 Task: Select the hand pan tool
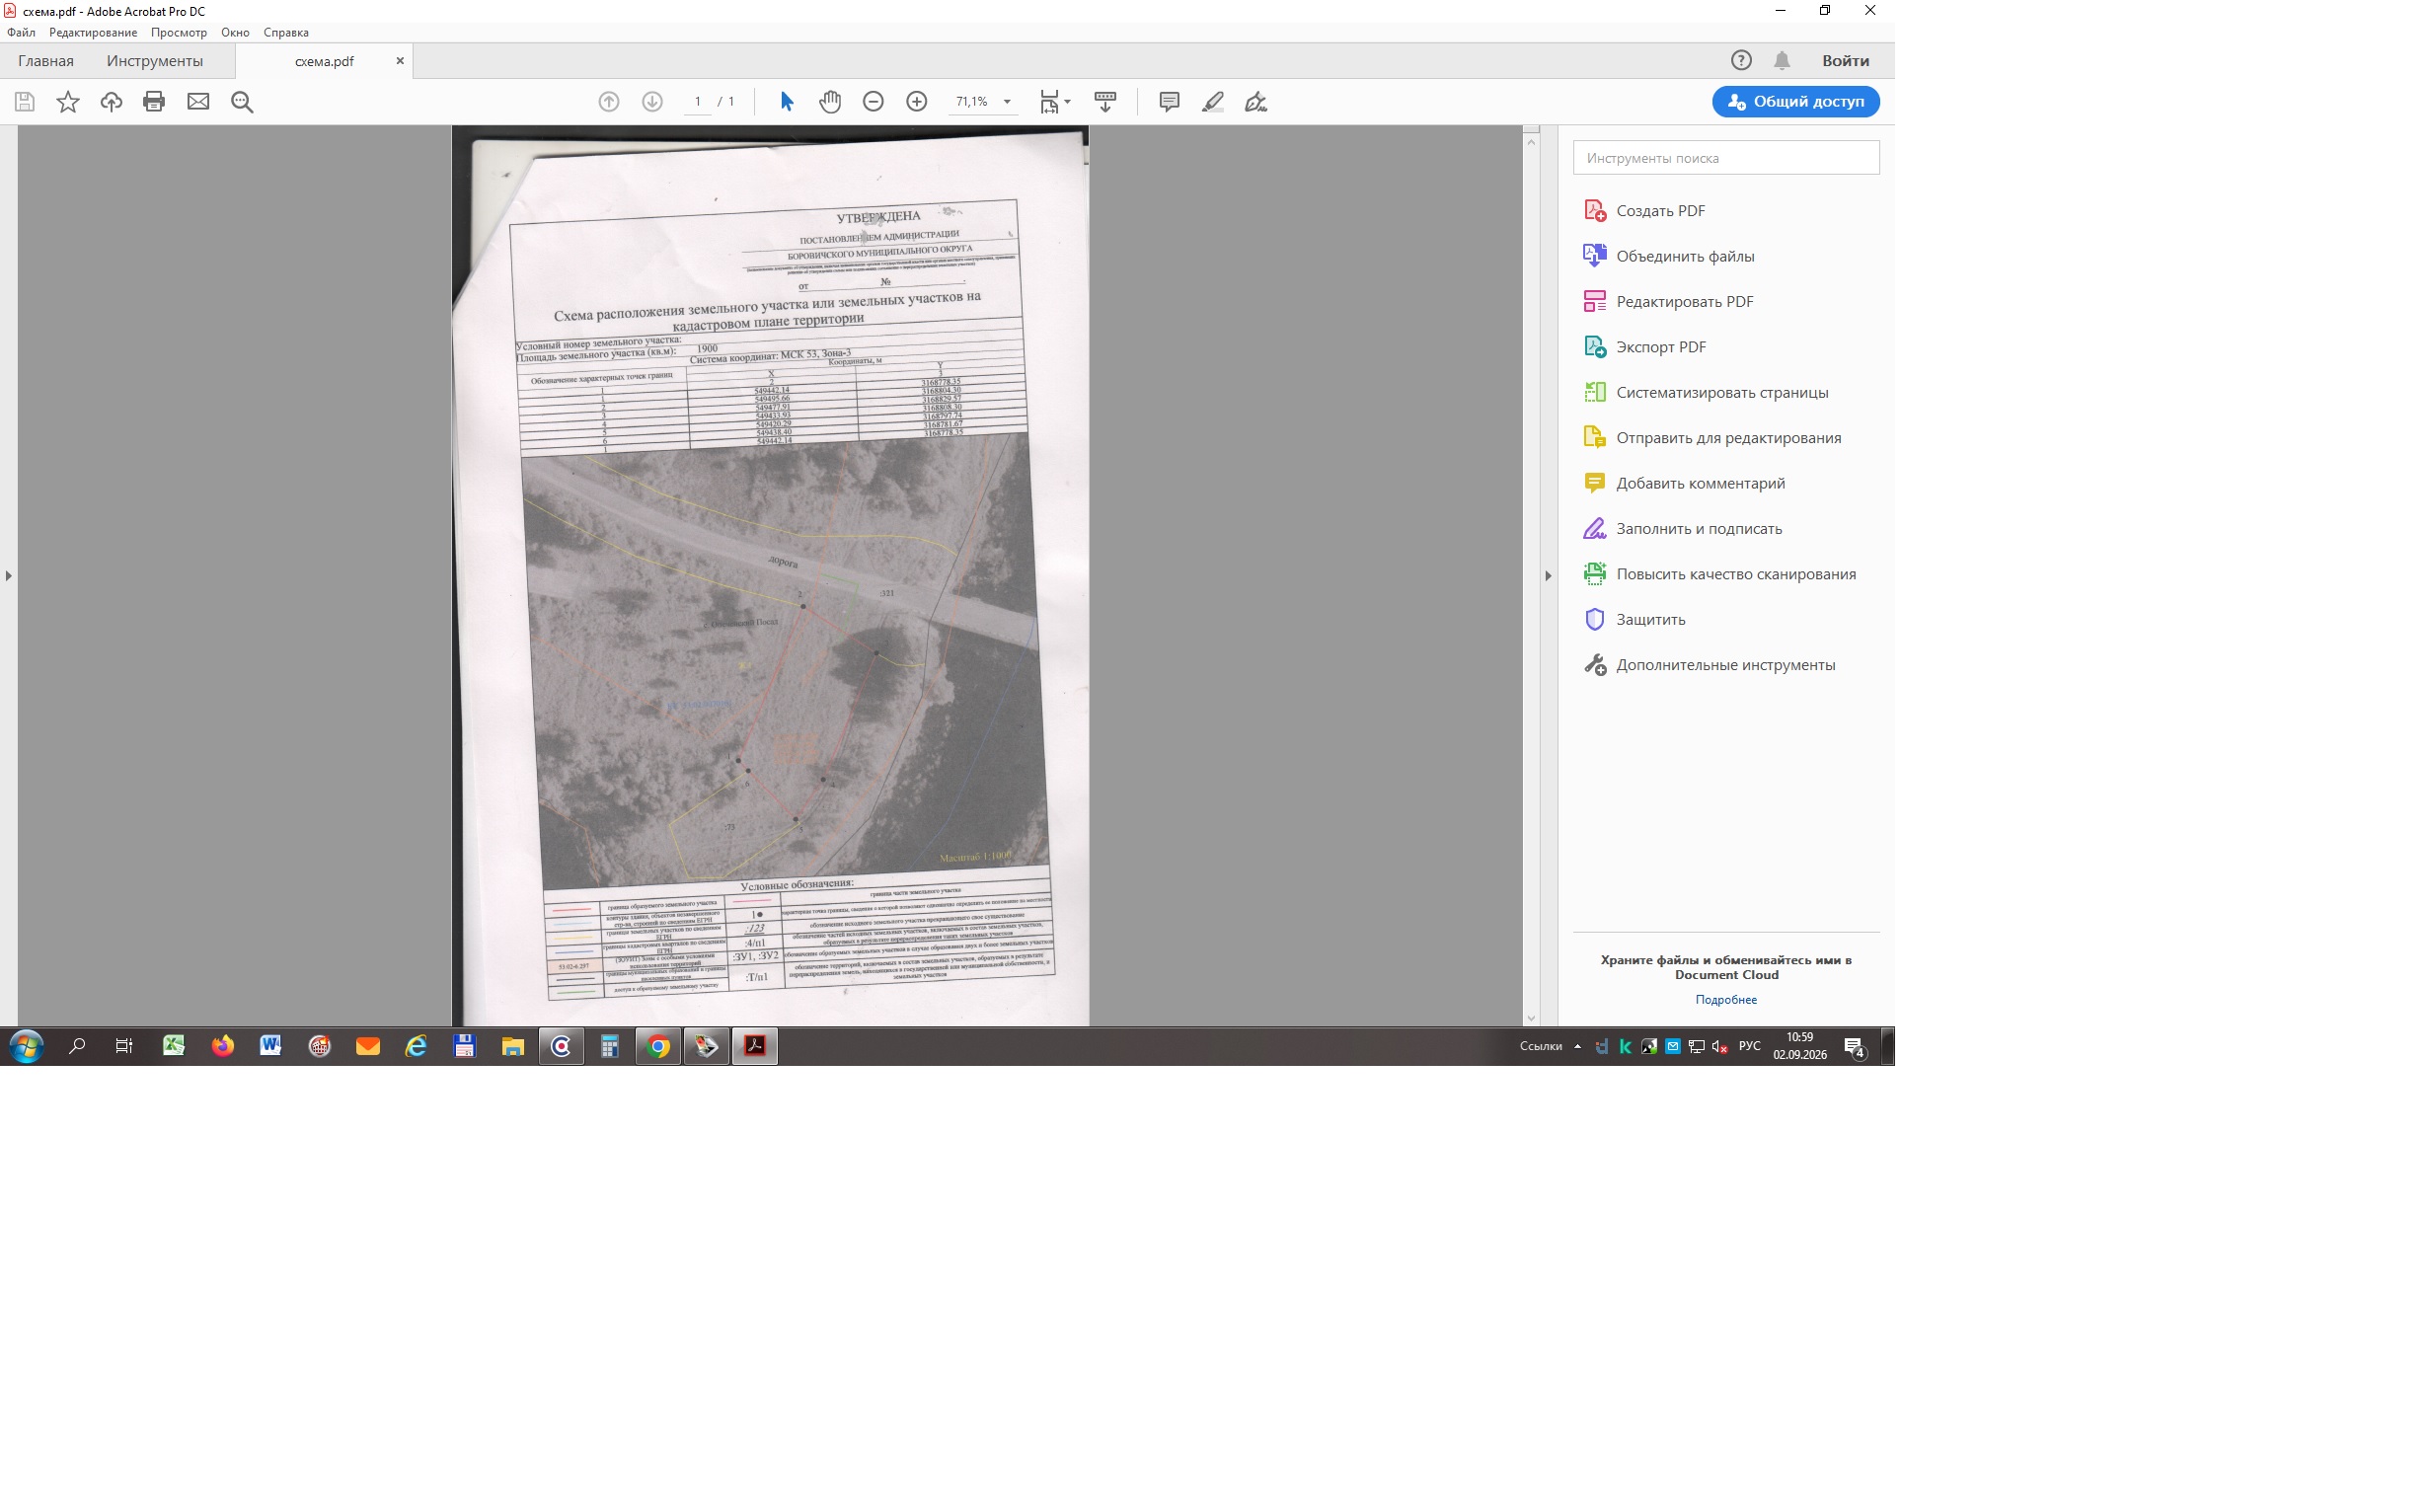tap(830, 102)
